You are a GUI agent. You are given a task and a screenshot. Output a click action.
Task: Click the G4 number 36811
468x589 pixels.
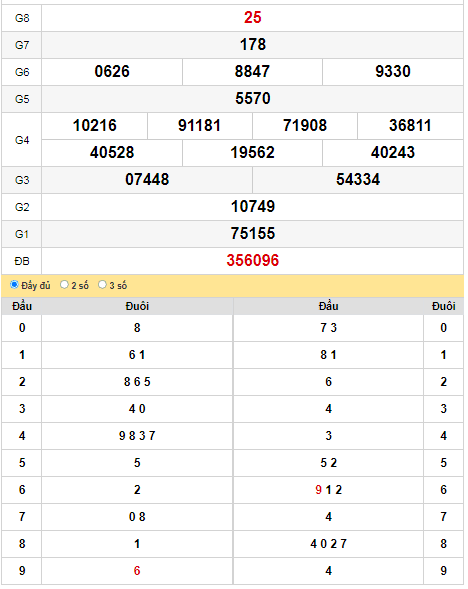[x=410, y=126]
